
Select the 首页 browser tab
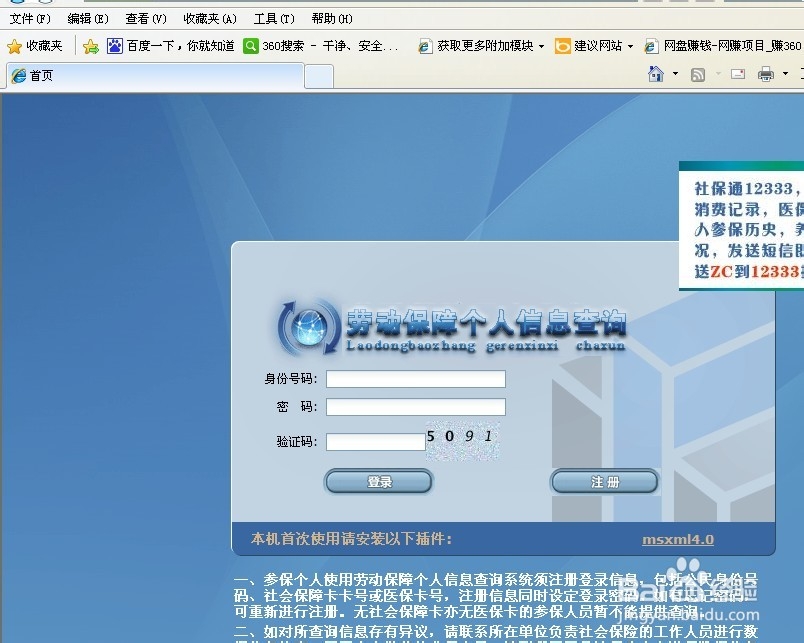tap(155, 76)
